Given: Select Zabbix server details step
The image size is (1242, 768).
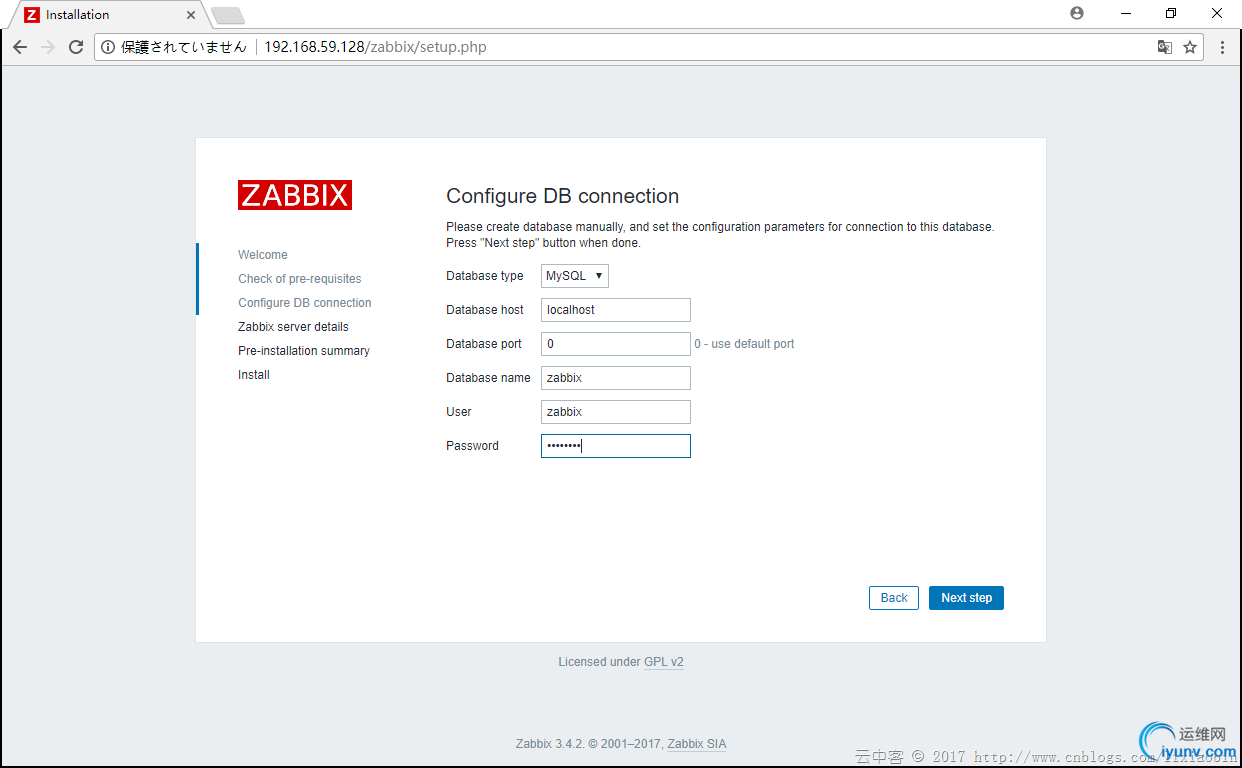Looking at the screenshot, I should [293, 327].
